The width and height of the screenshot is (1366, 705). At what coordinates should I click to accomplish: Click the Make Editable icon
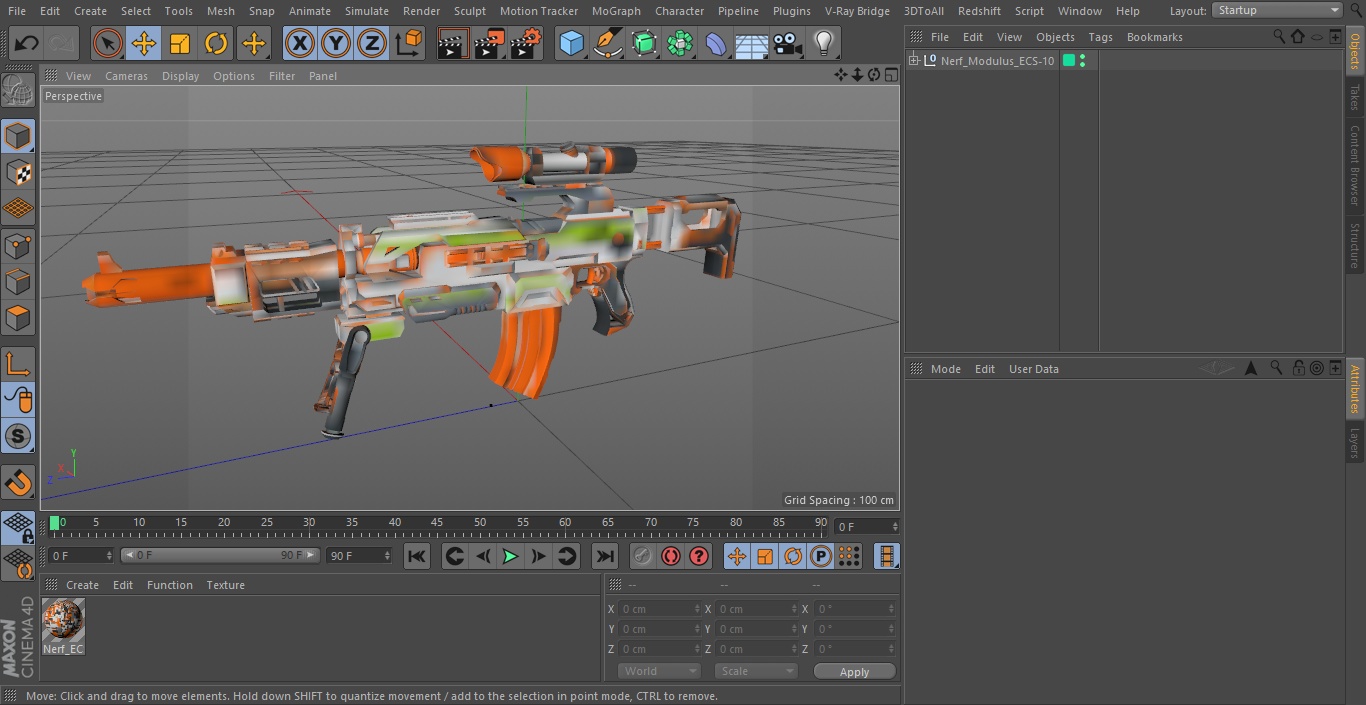(18, 91)
